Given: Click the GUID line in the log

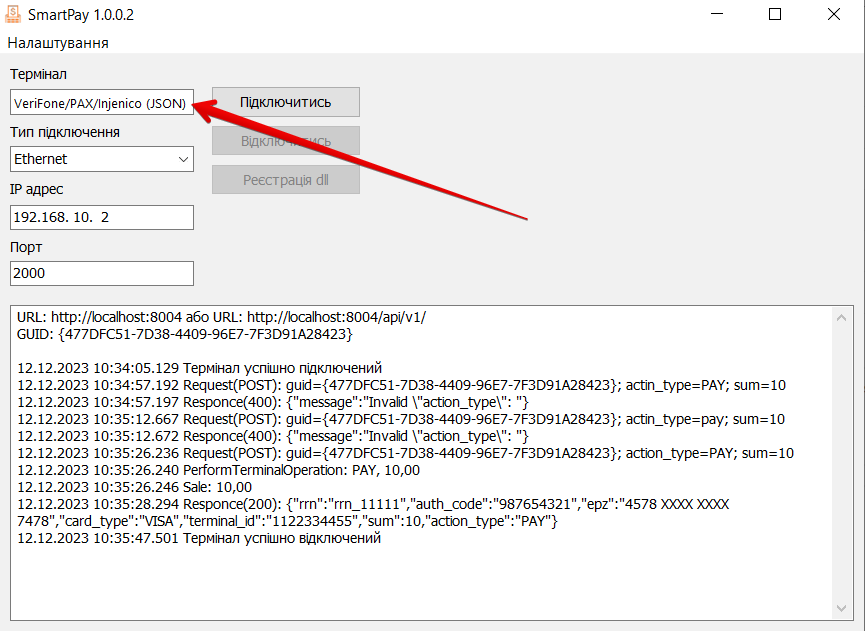Looking at the screenshot, I should click(x=185, y=334).
